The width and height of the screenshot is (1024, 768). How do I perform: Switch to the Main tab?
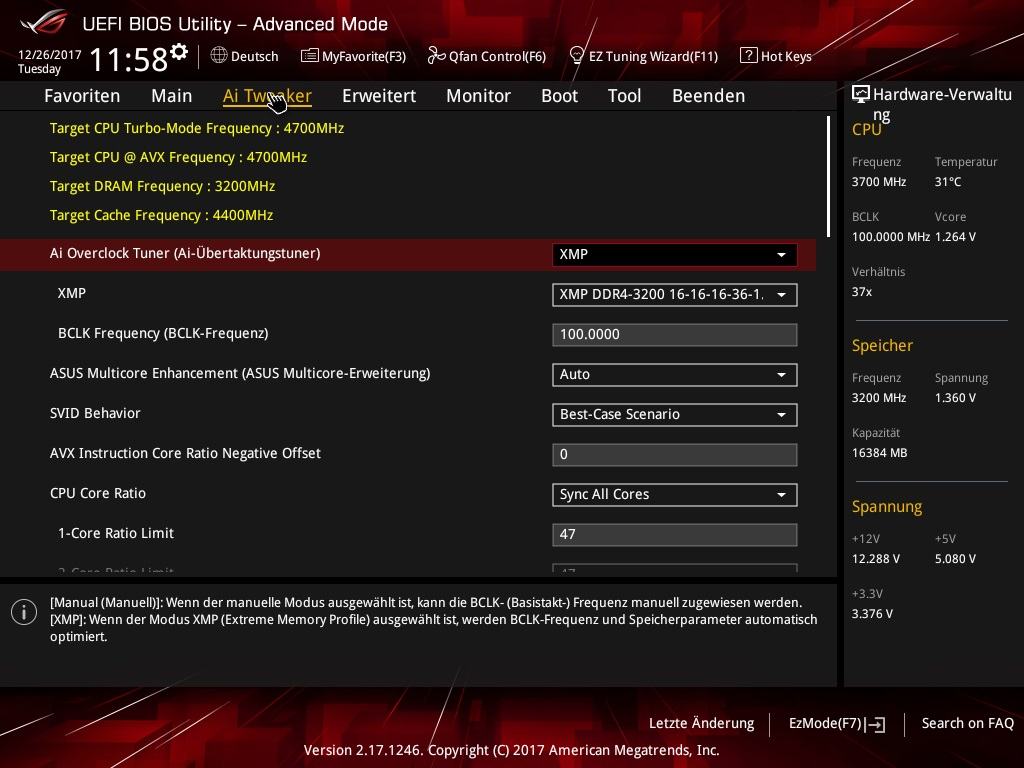click(172, 96)
